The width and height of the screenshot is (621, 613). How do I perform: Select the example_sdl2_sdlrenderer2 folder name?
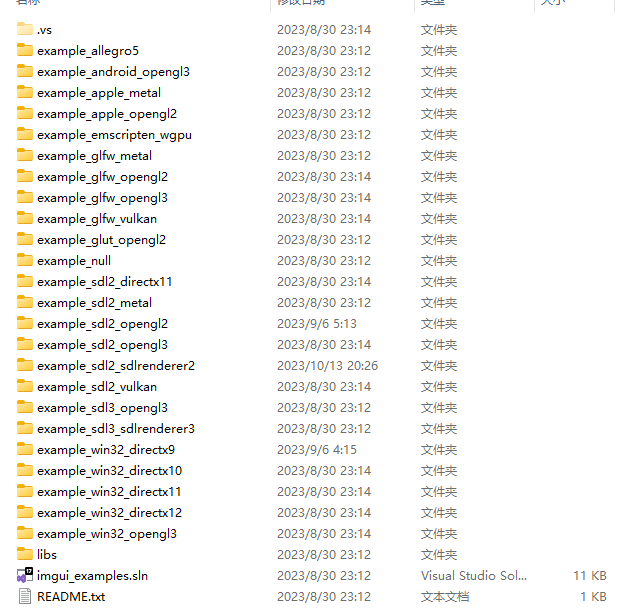coord(116,366)
